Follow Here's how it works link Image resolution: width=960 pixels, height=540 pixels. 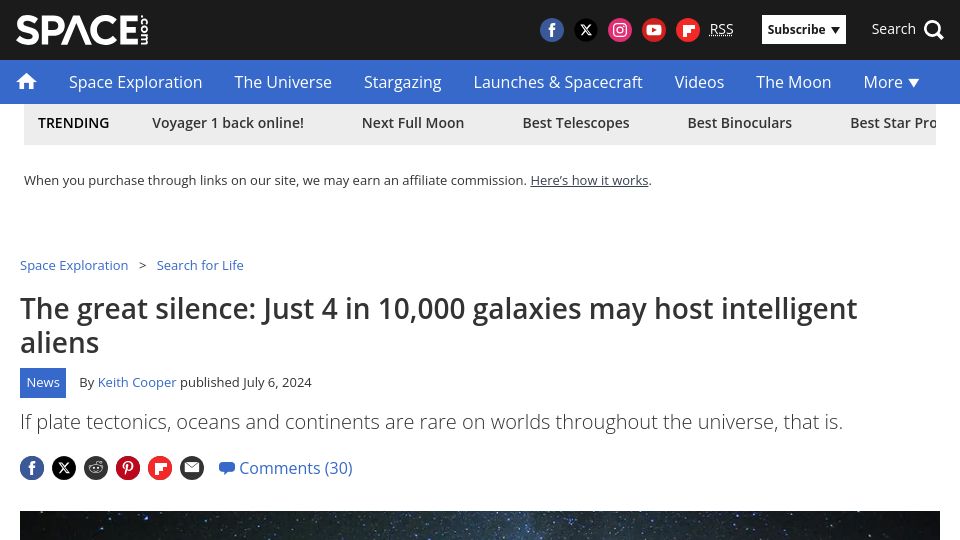[589, 181]
